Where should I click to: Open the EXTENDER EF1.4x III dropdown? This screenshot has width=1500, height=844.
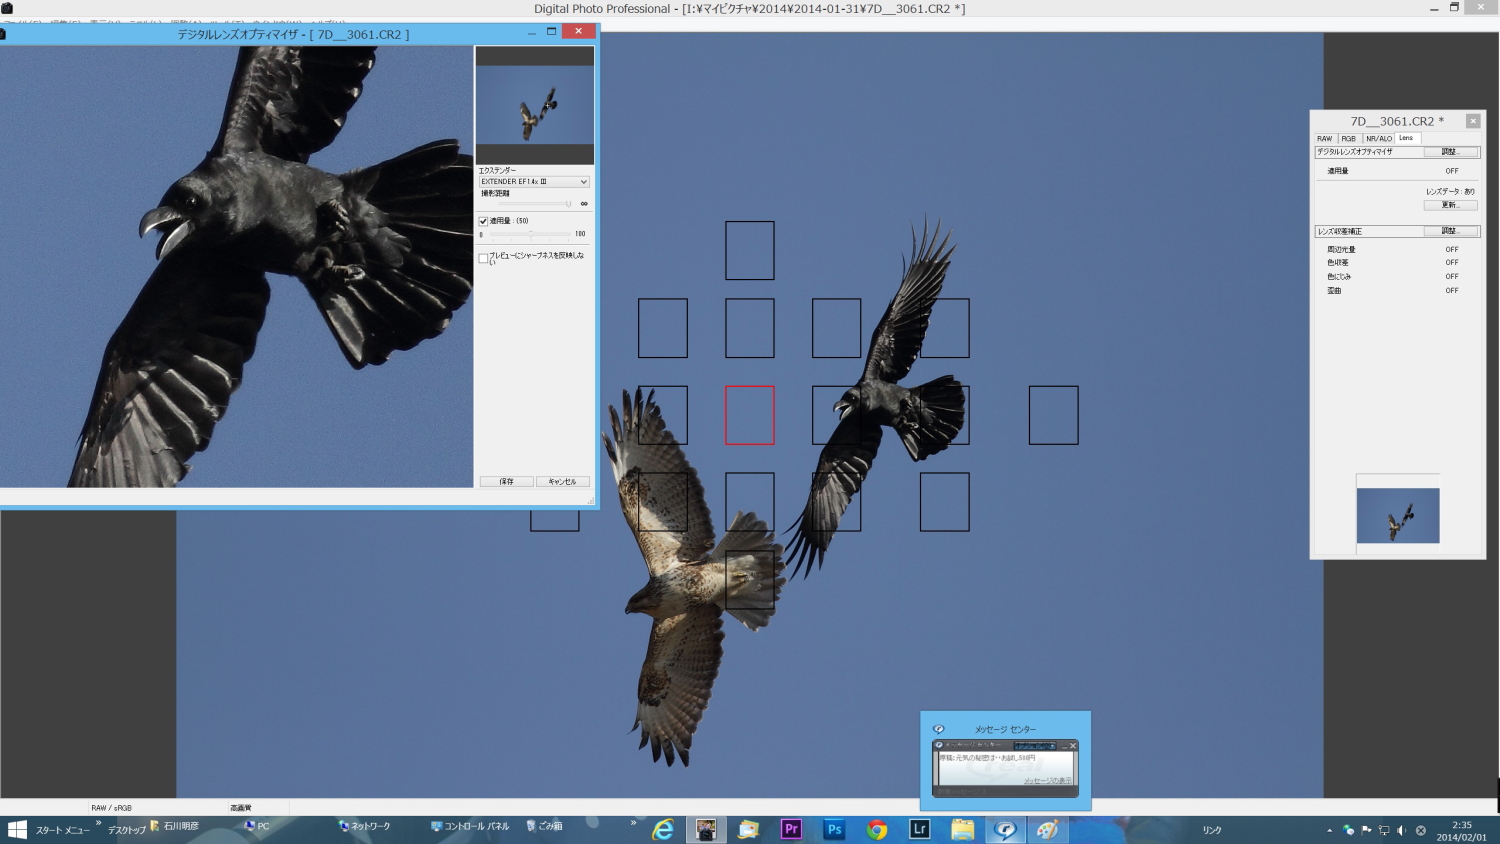(x=534, y=182)
